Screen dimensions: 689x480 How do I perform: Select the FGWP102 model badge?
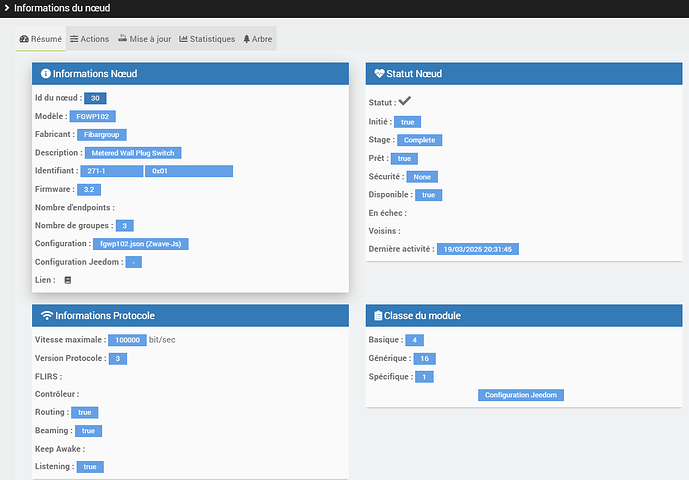click(93, 116)
